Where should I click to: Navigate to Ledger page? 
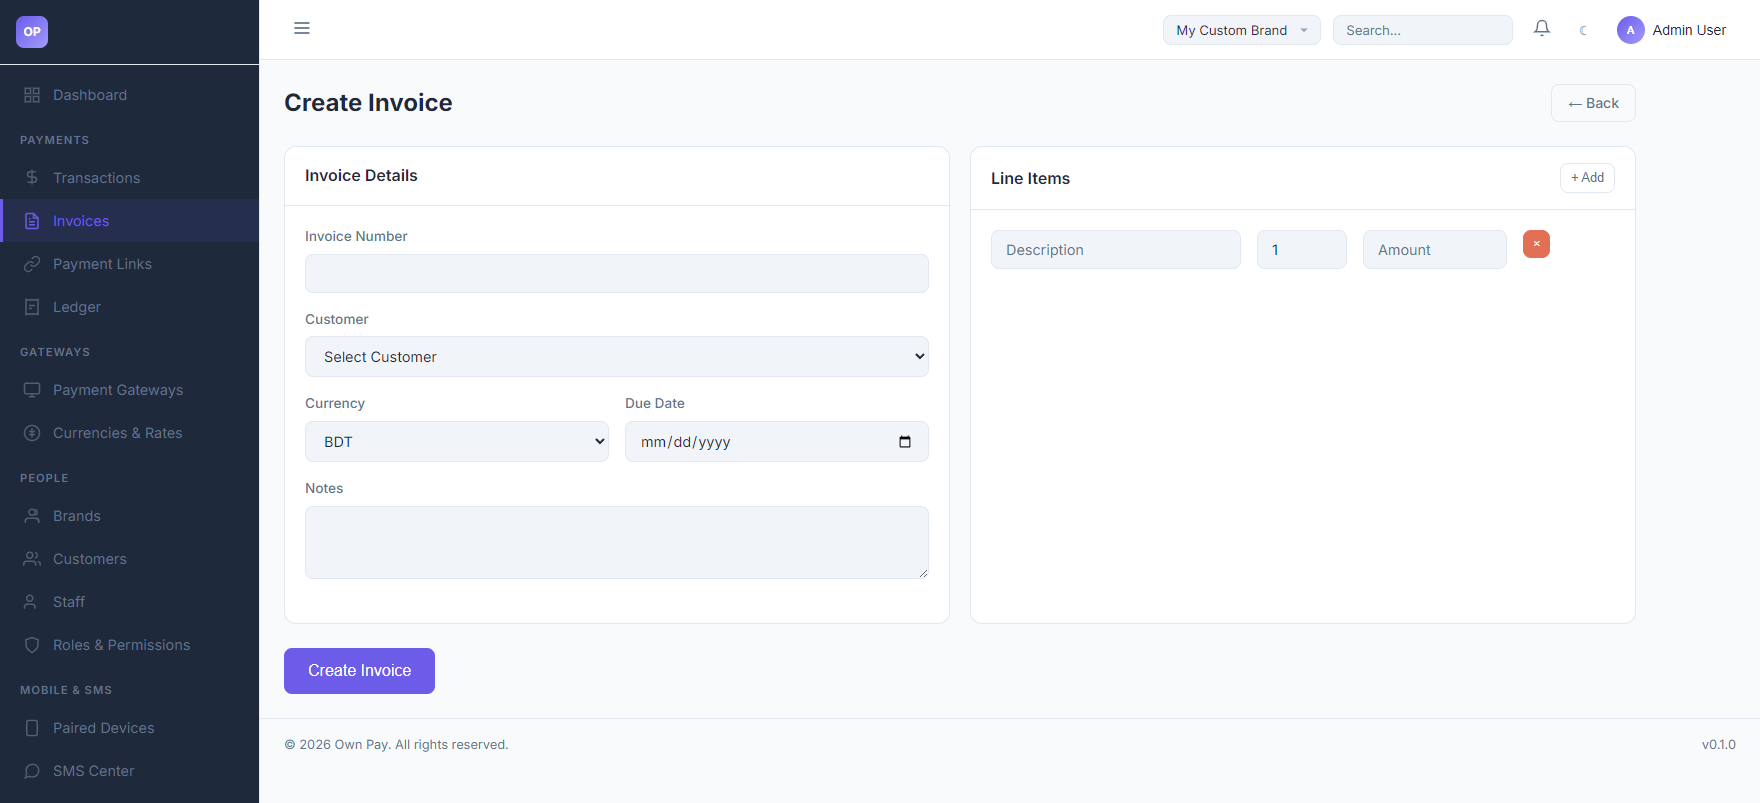point(130,307)
